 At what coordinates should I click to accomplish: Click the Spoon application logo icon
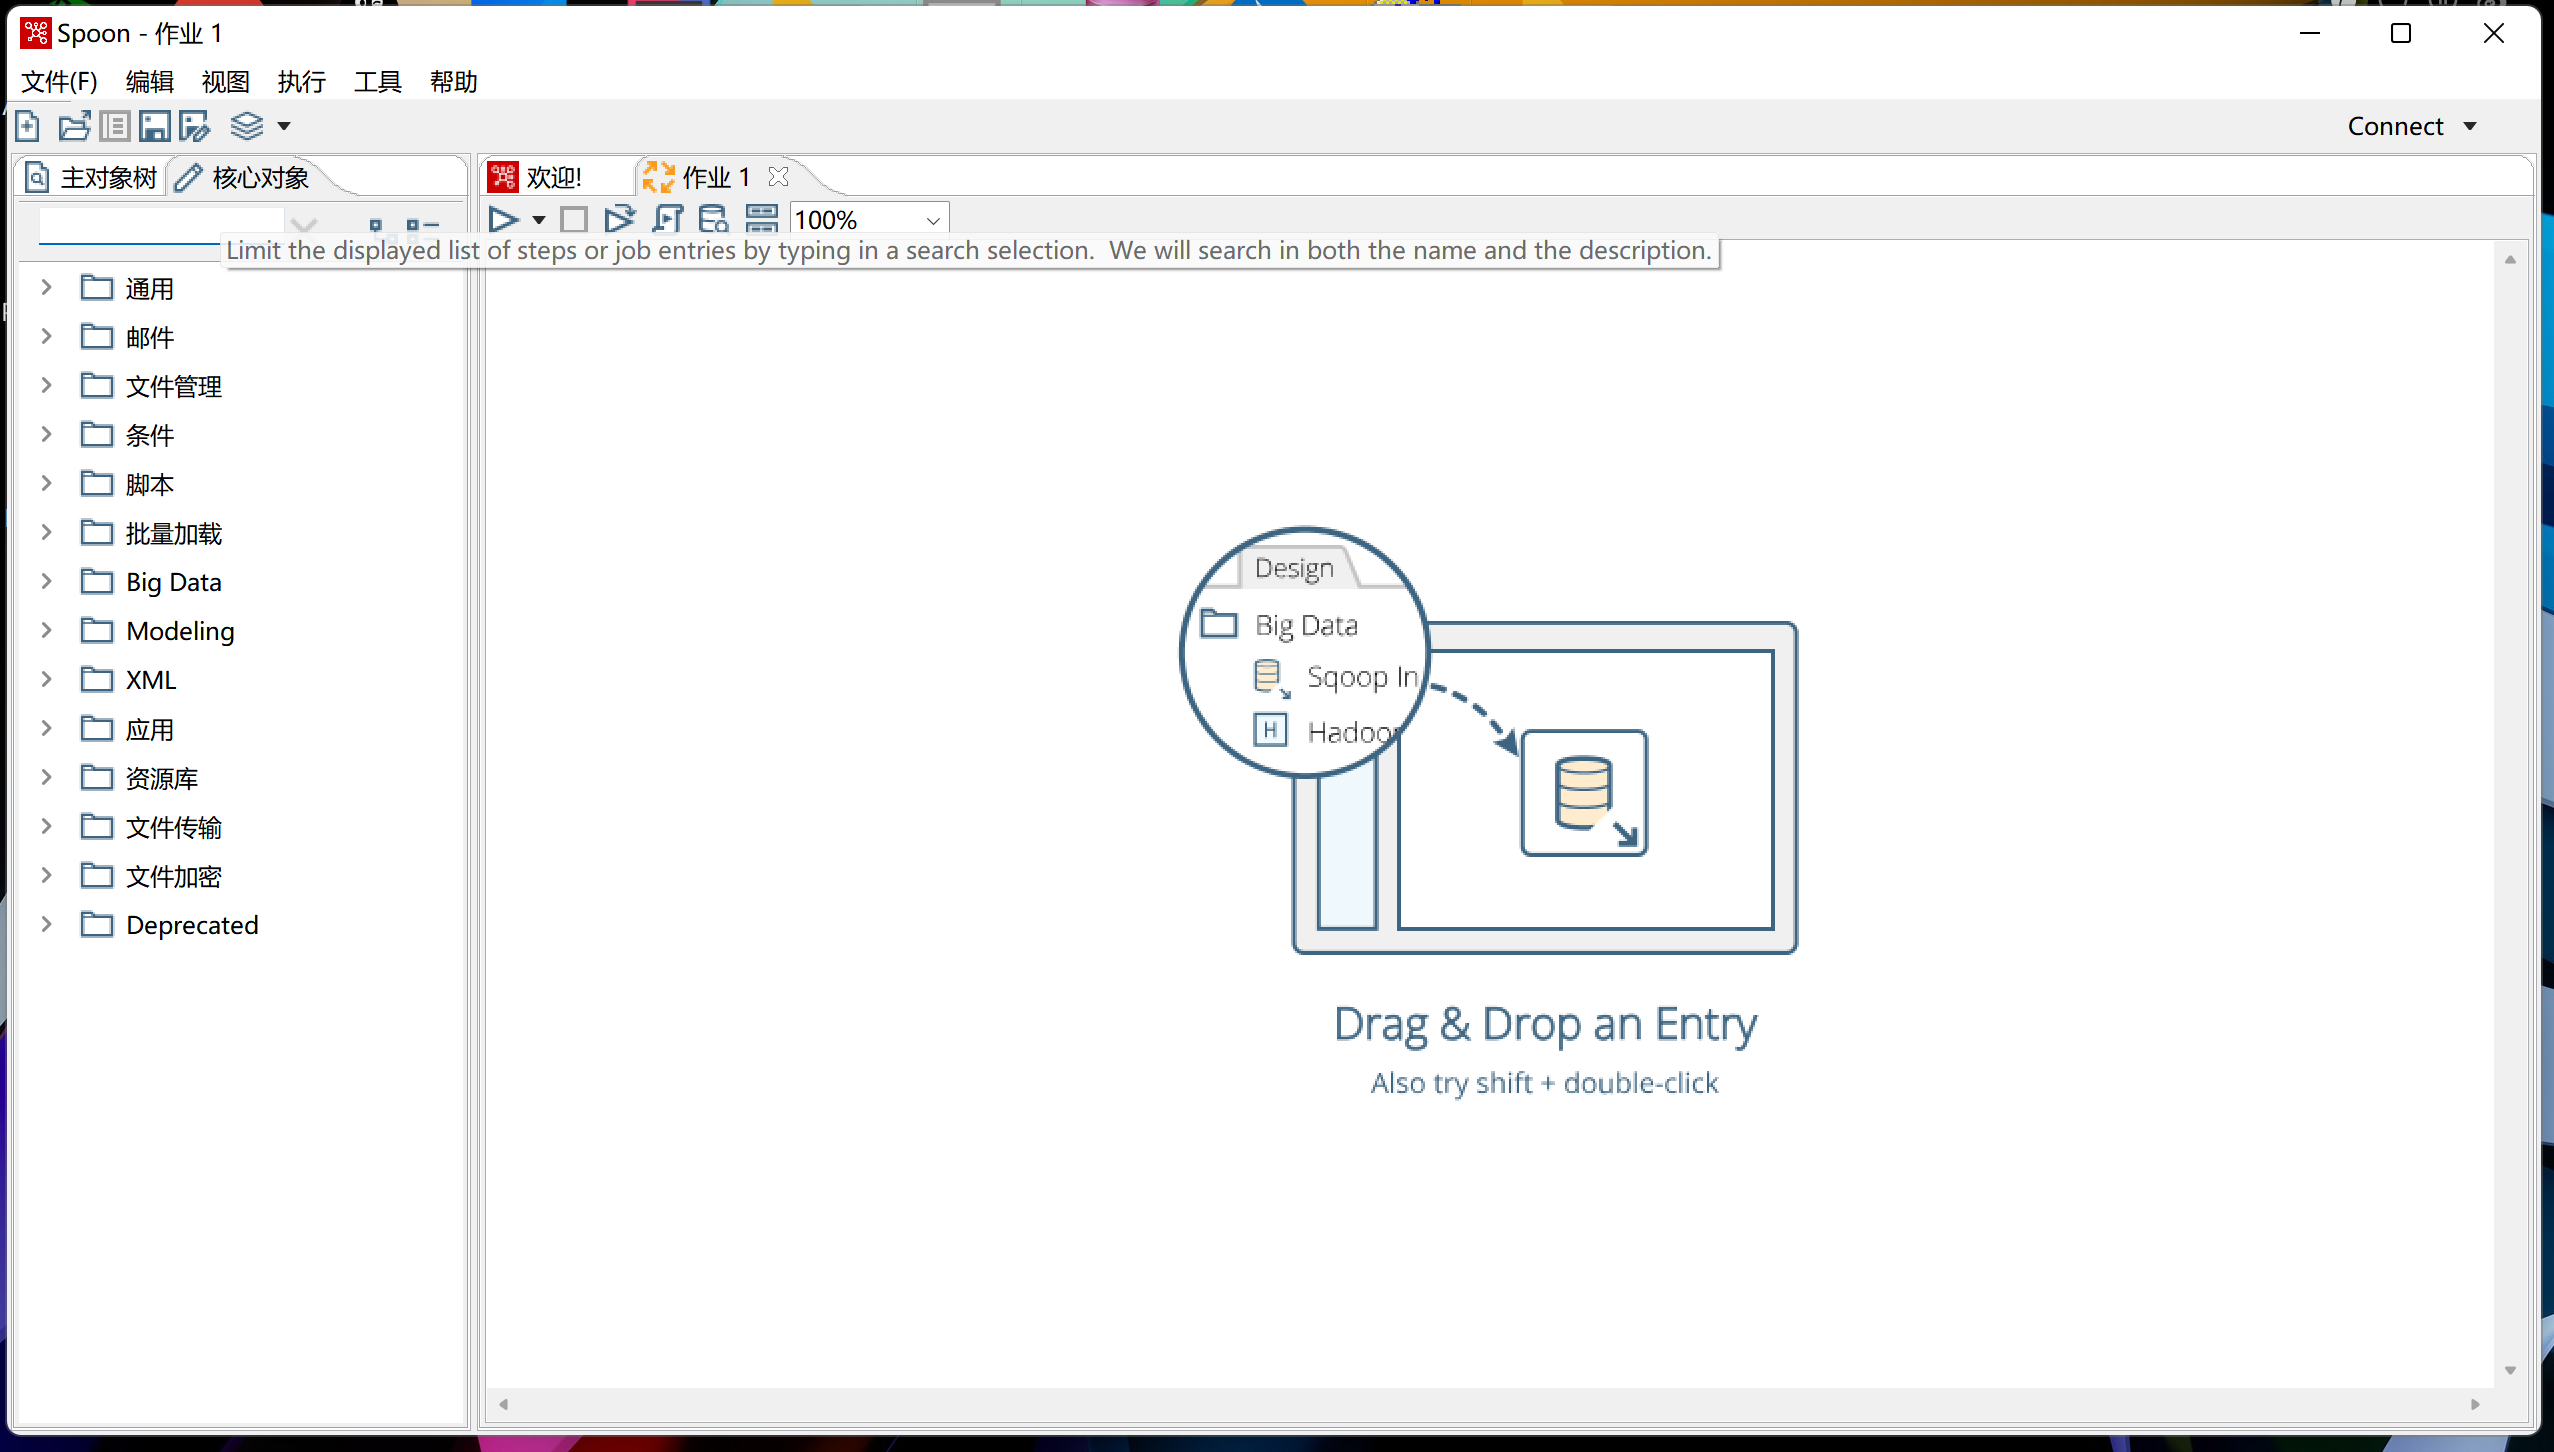(x=36, y=33)
